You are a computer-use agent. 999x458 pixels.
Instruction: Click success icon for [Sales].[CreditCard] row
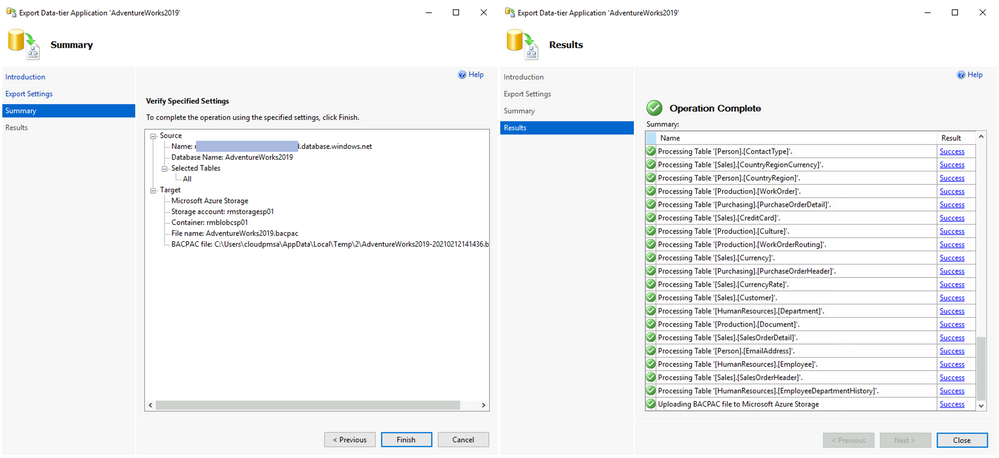coord(650,218)
